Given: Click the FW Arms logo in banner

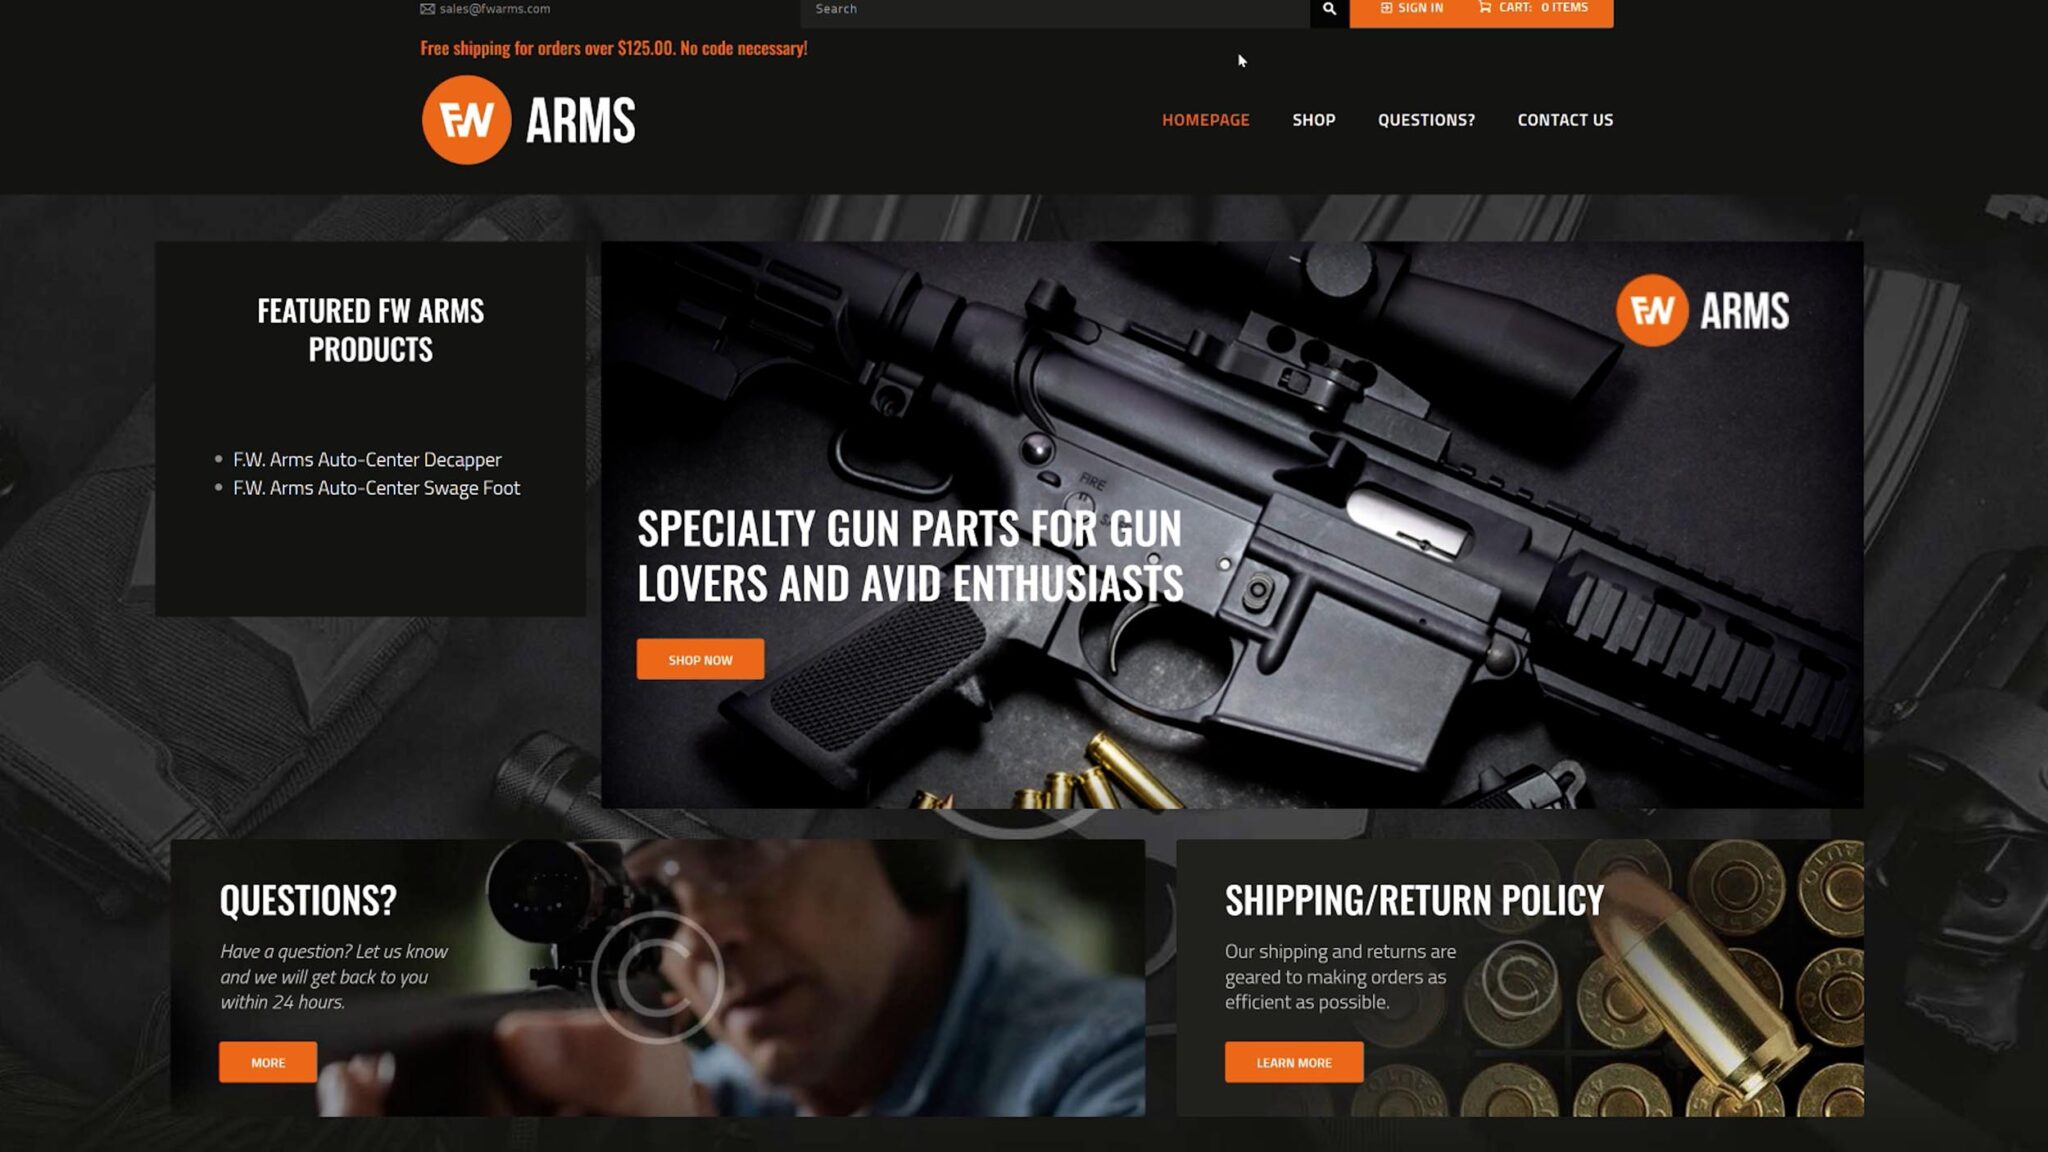Looking at the screenshot, I should click(1702, 311).
